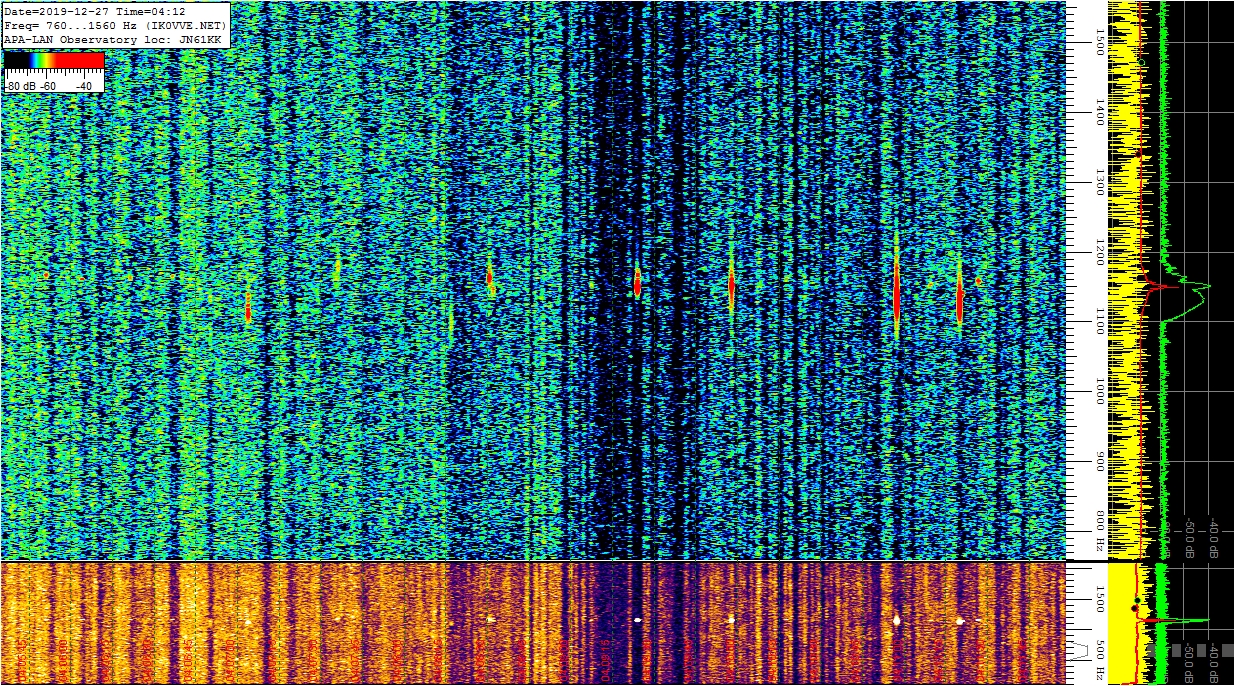This screenshot has width=1235, height=686.
Task: Click the 1200 frequency axis label
Action: [x=1099, y=252]
